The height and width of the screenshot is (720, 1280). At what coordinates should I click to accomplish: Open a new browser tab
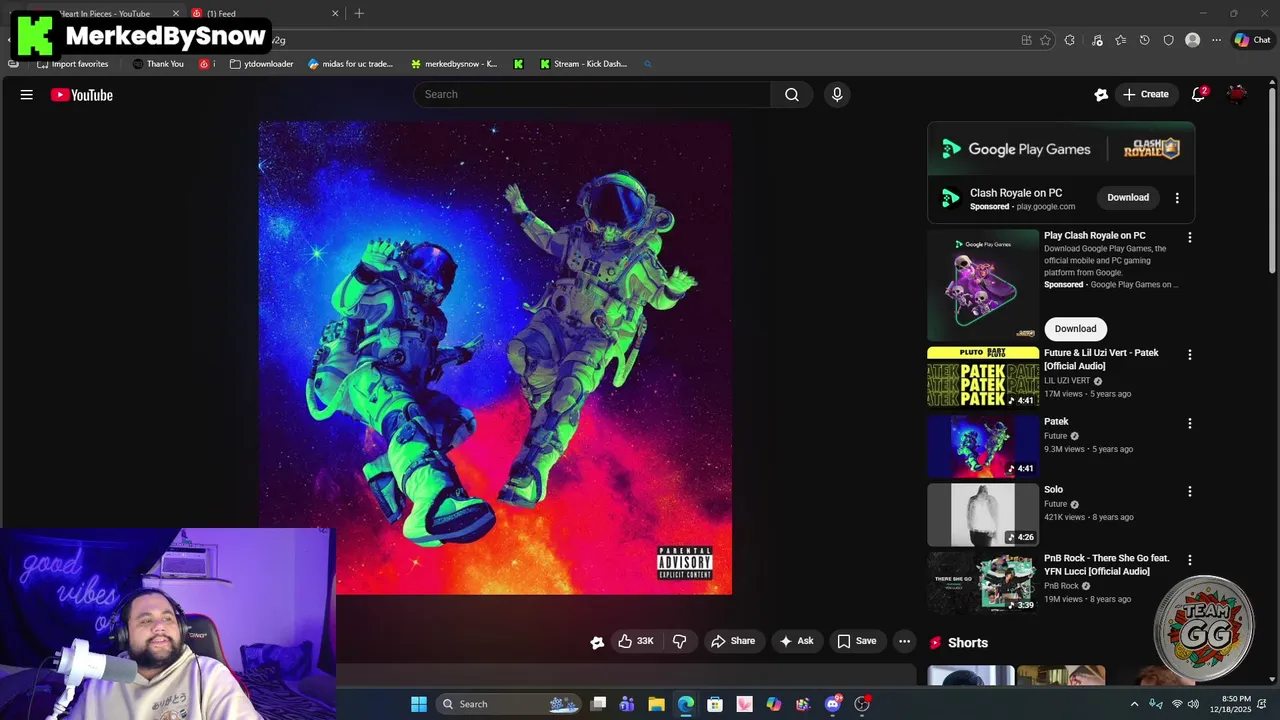tap(359, 14)
